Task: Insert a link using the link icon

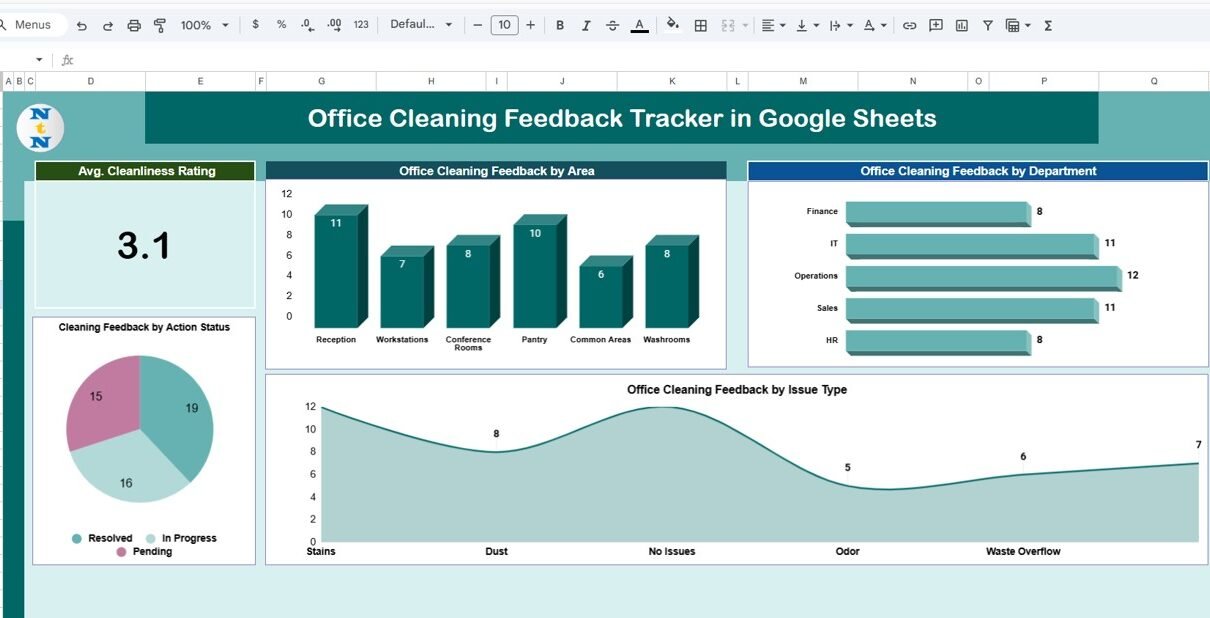Action: (909, 25)
